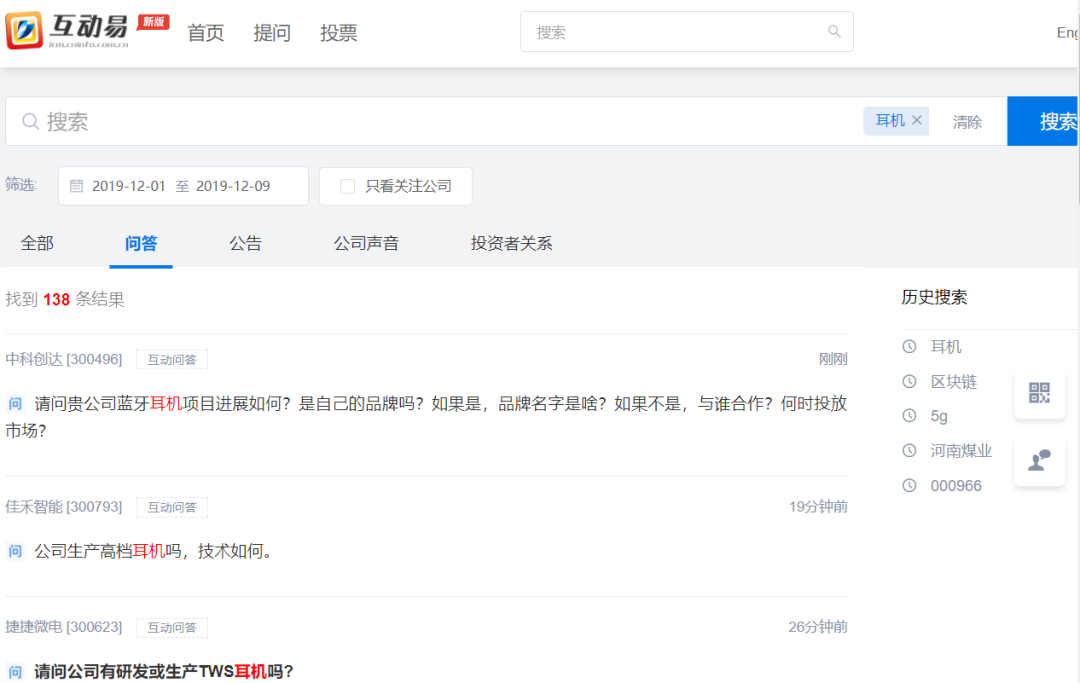This screenshot has width=1080, height=683.
Task: Open the 首页 navigation item
Action: 206,32
